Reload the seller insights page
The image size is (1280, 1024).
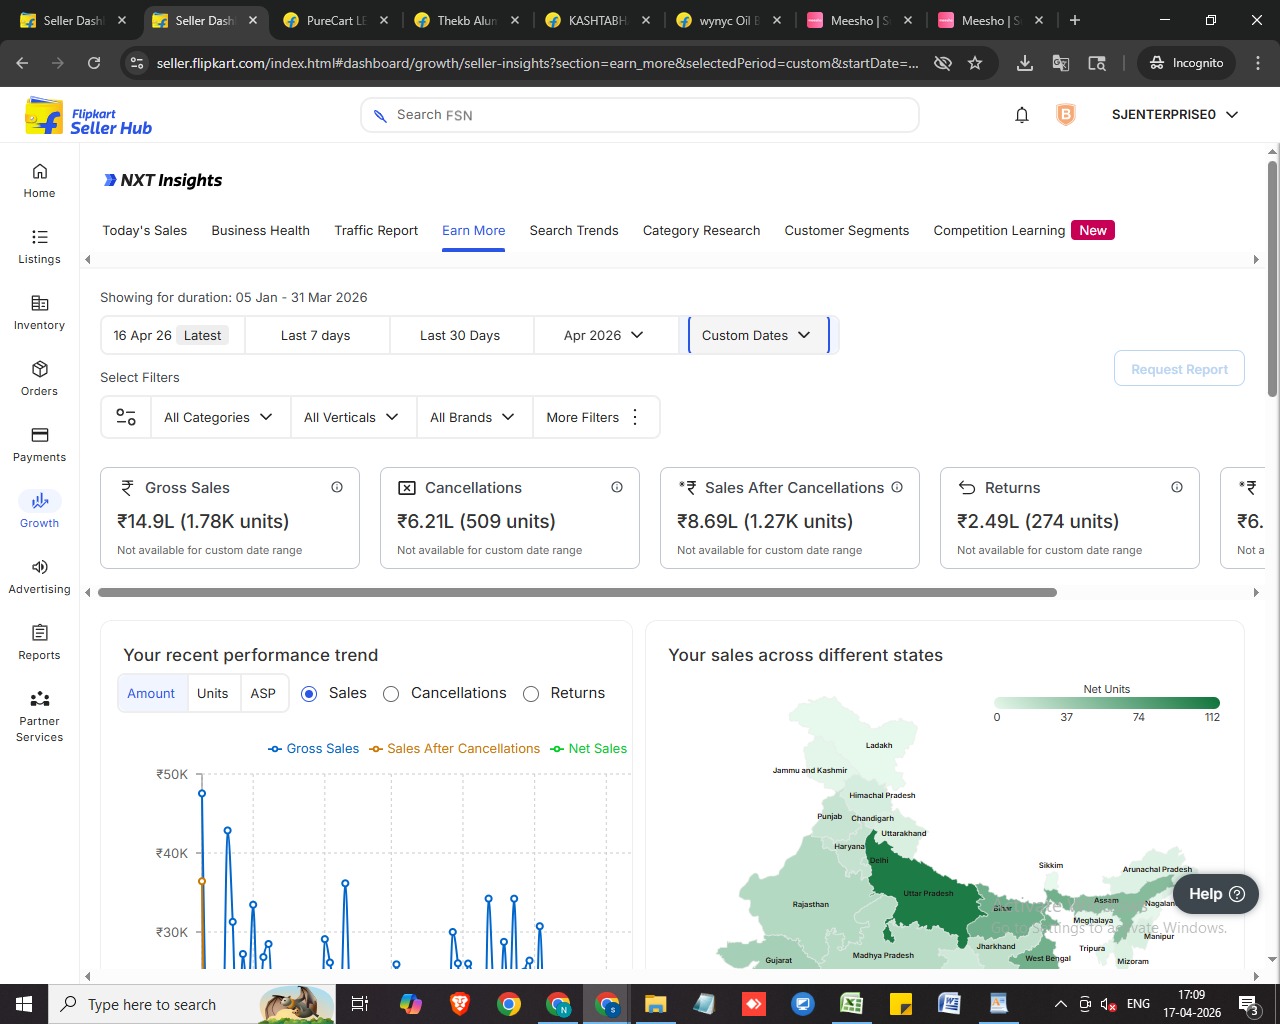[94, 63]
